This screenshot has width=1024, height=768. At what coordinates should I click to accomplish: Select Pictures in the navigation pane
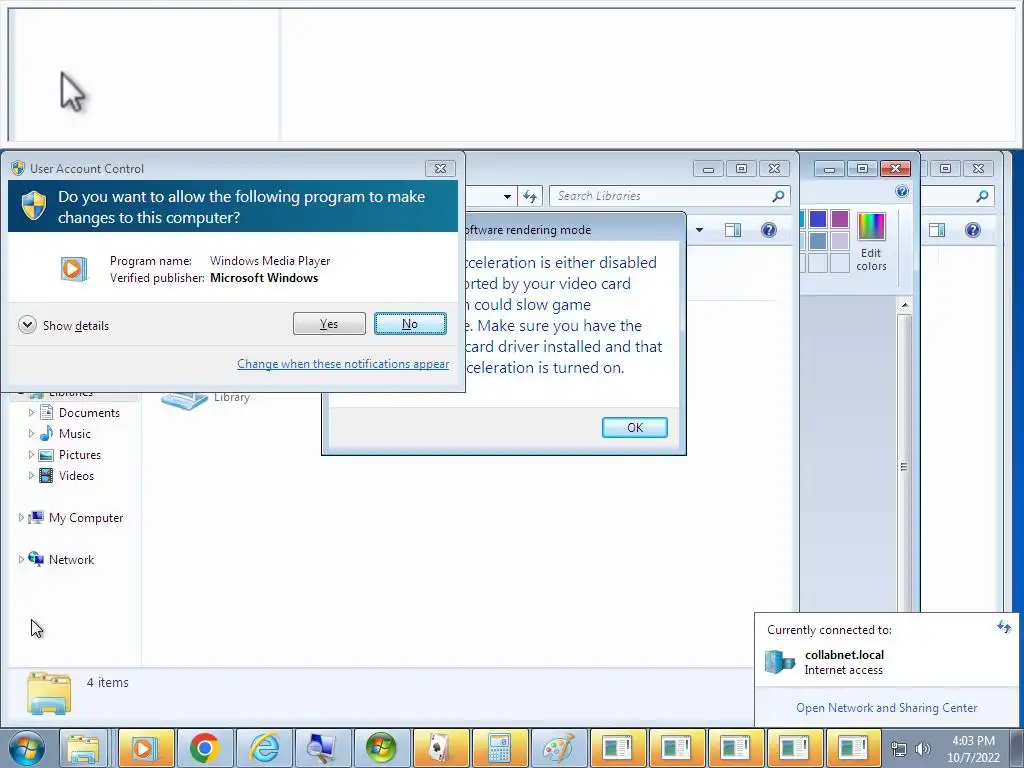click(x=80, y=455)
